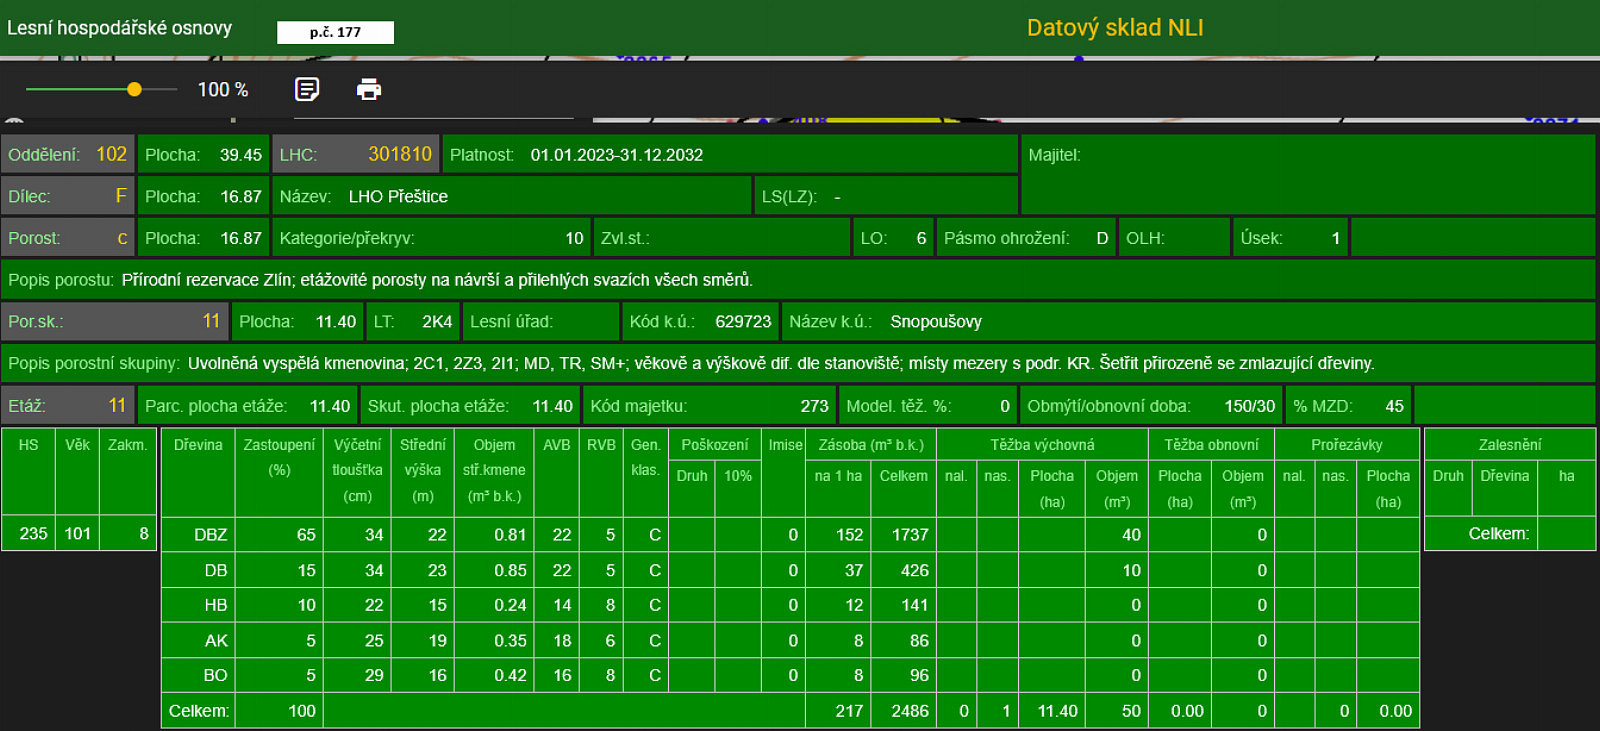This screenshot has width=1600, height=731.
Task: Click Pásmo ohrožení D cell
Action: click(x=1026, y=238)
